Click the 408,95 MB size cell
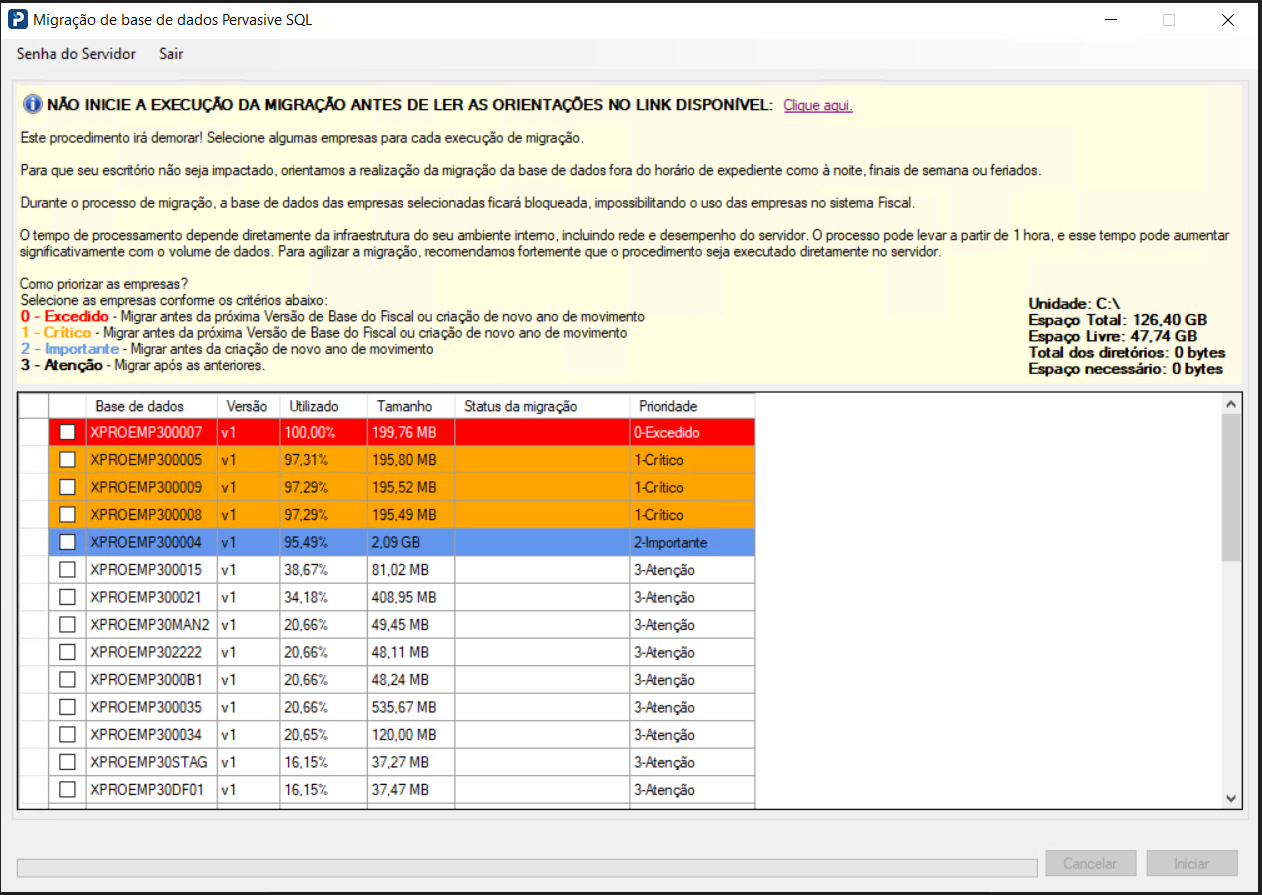 [410, 597]
